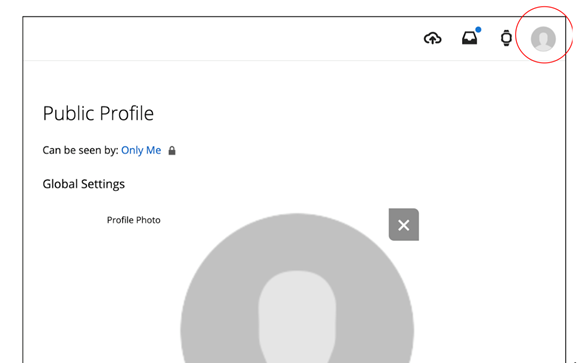
Task: Click the white X glyph on gray square
Action: pos(404,225)
